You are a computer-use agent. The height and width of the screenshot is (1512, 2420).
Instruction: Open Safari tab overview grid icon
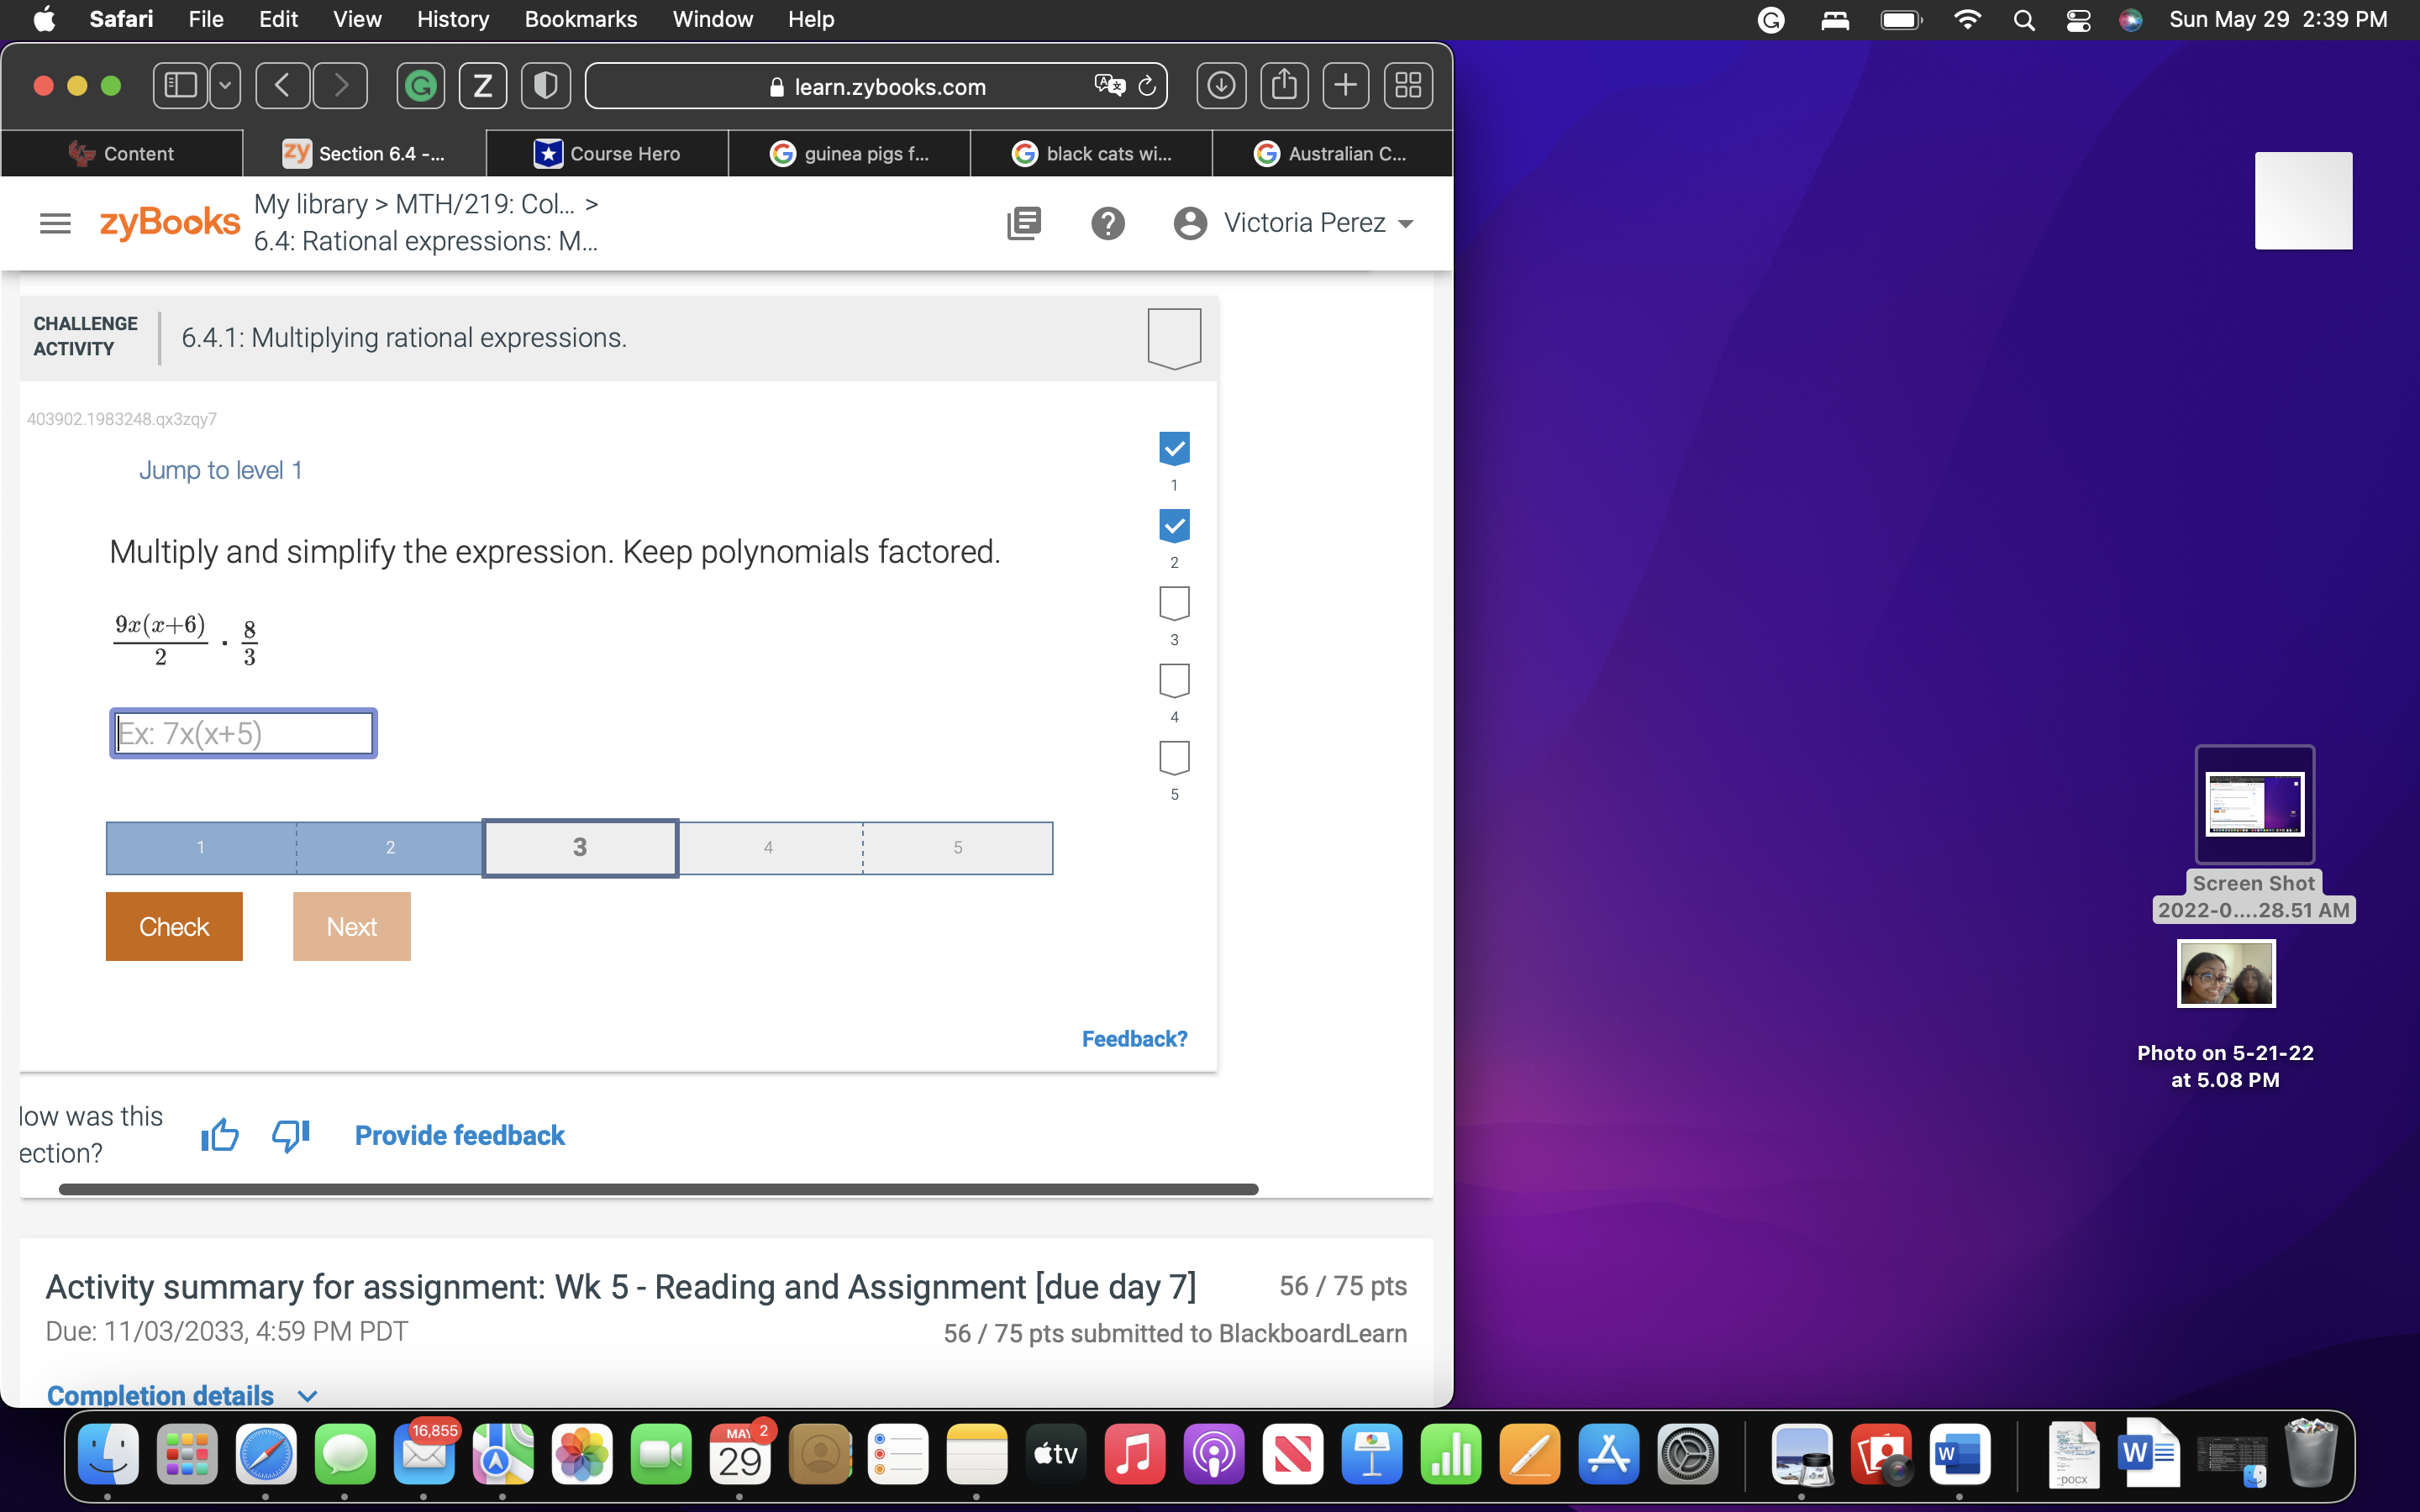[1408, 85]
